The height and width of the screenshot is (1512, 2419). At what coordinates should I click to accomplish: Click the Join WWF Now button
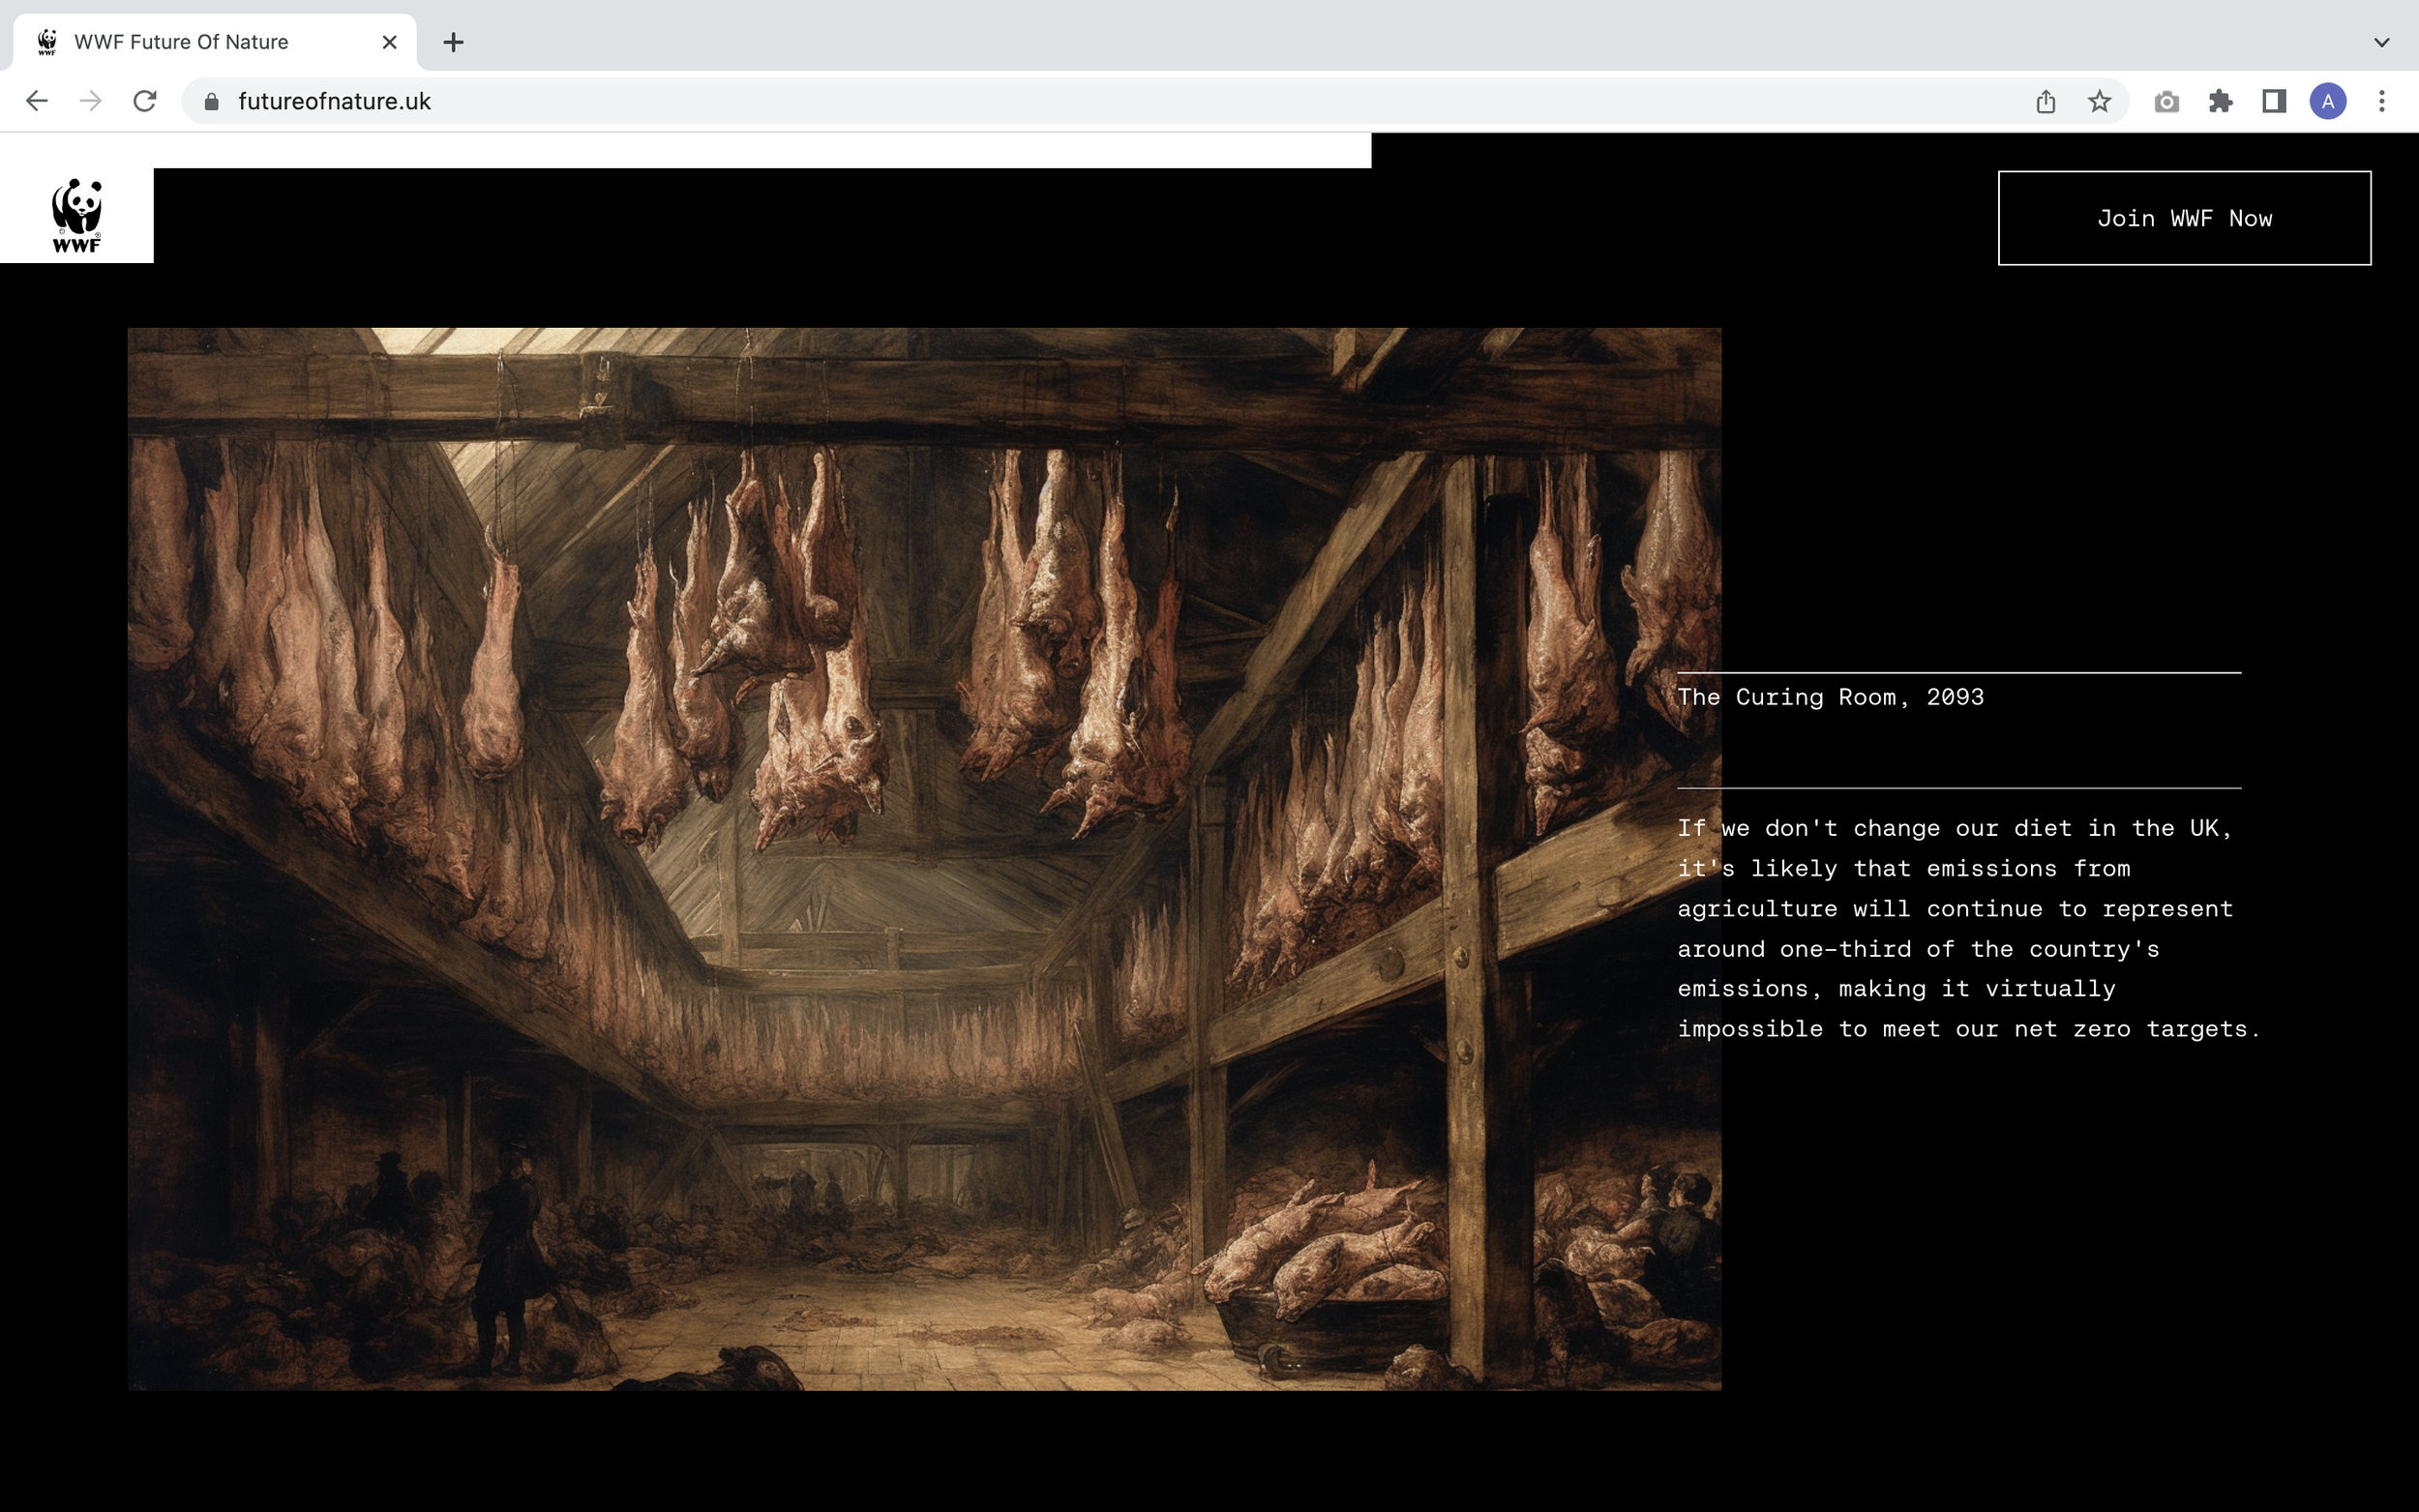2184,218
